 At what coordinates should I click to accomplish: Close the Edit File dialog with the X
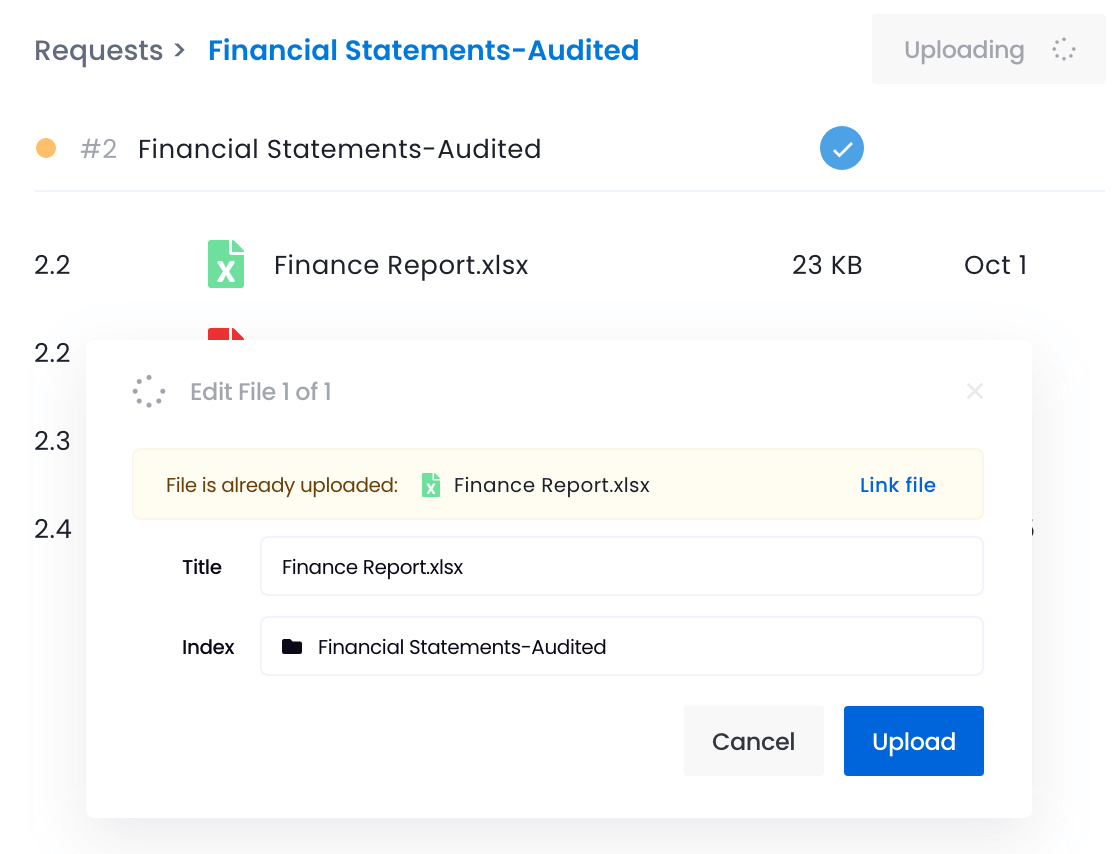(x=974, y=391)
